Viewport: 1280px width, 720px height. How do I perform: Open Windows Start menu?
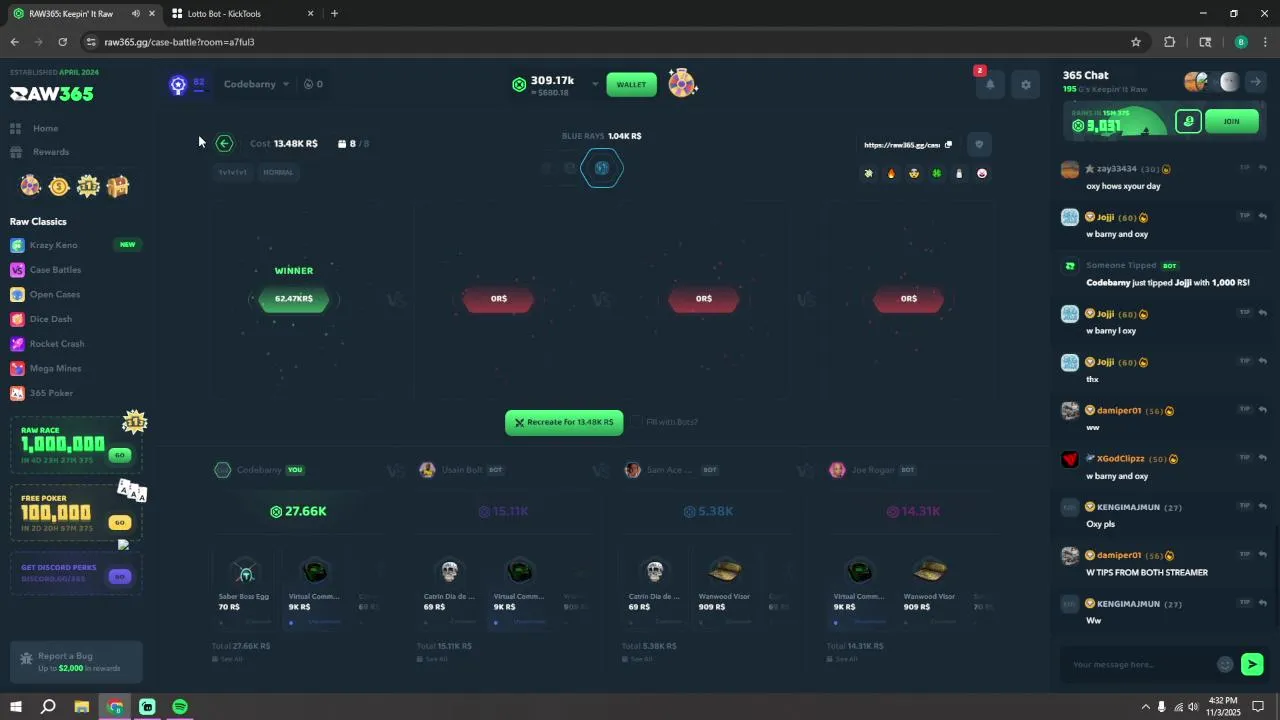coord(15,707)
